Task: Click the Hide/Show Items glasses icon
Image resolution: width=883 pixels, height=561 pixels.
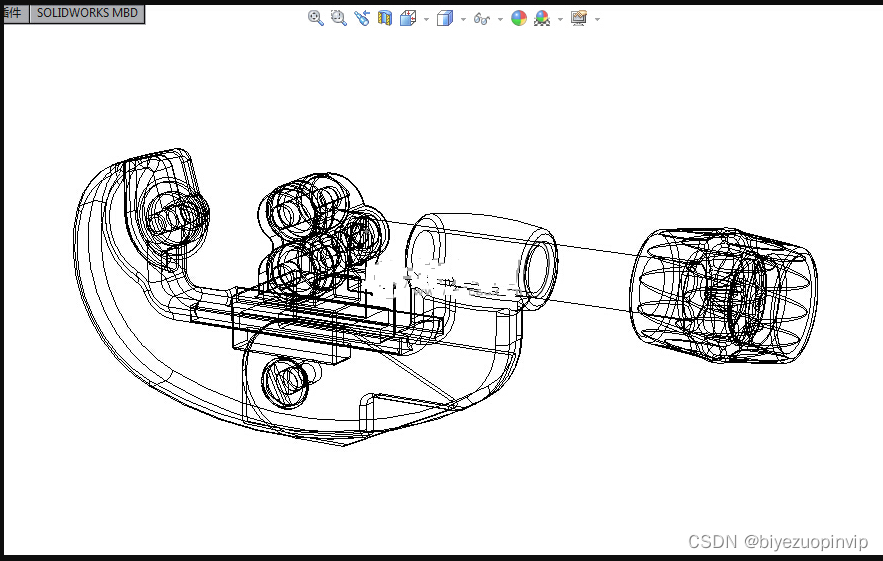Action: (481, 18)
